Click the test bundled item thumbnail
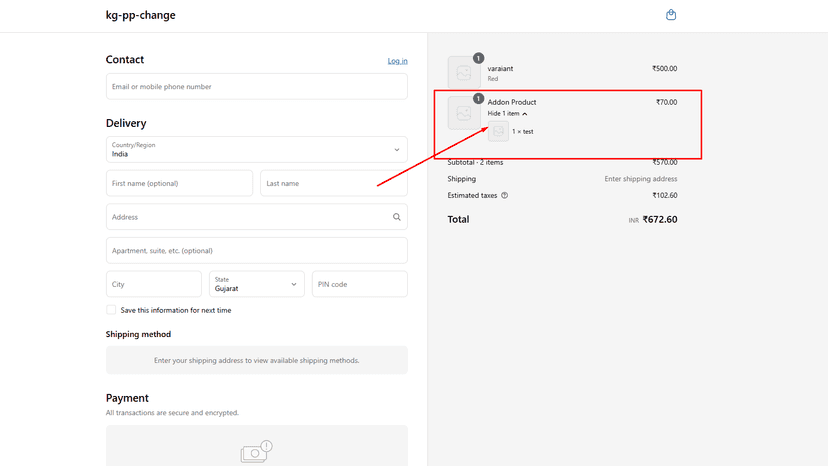 [x=498, y=131]
